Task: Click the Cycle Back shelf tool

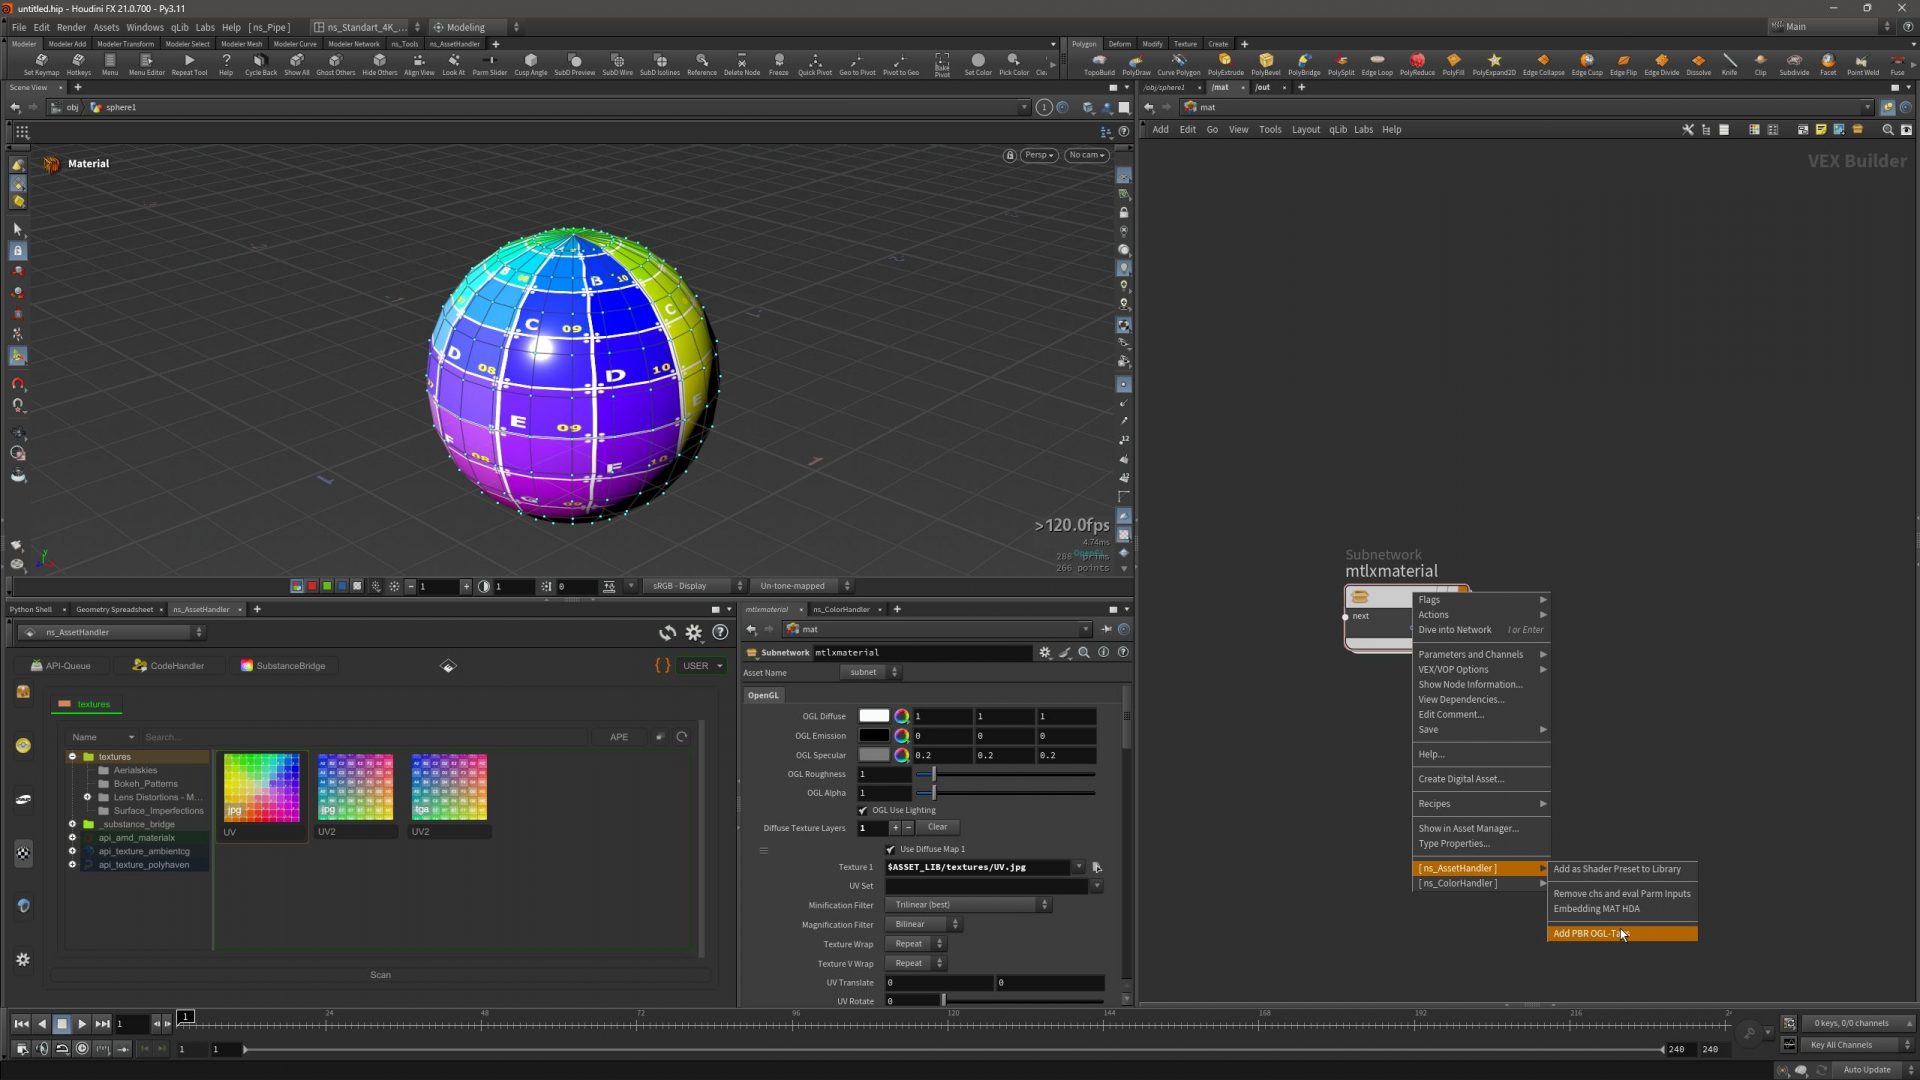Action: click(x=260, y=64)
